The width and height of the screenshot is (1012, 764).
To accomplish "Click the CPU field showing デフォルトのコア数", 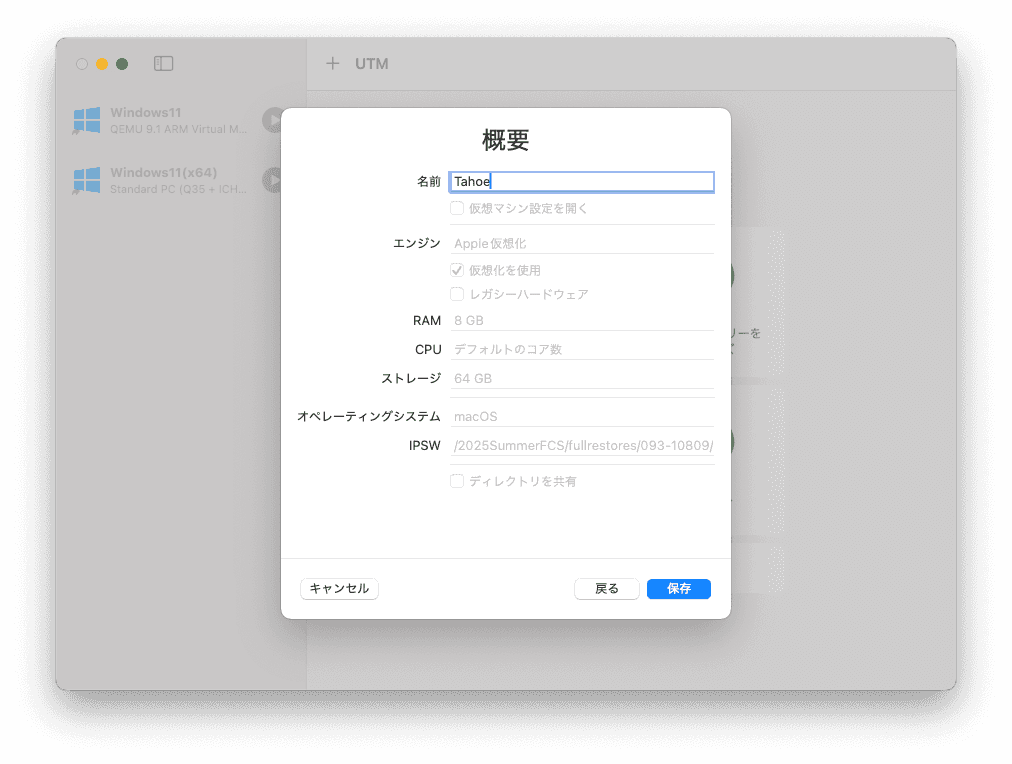I will (x=582, y=349).
